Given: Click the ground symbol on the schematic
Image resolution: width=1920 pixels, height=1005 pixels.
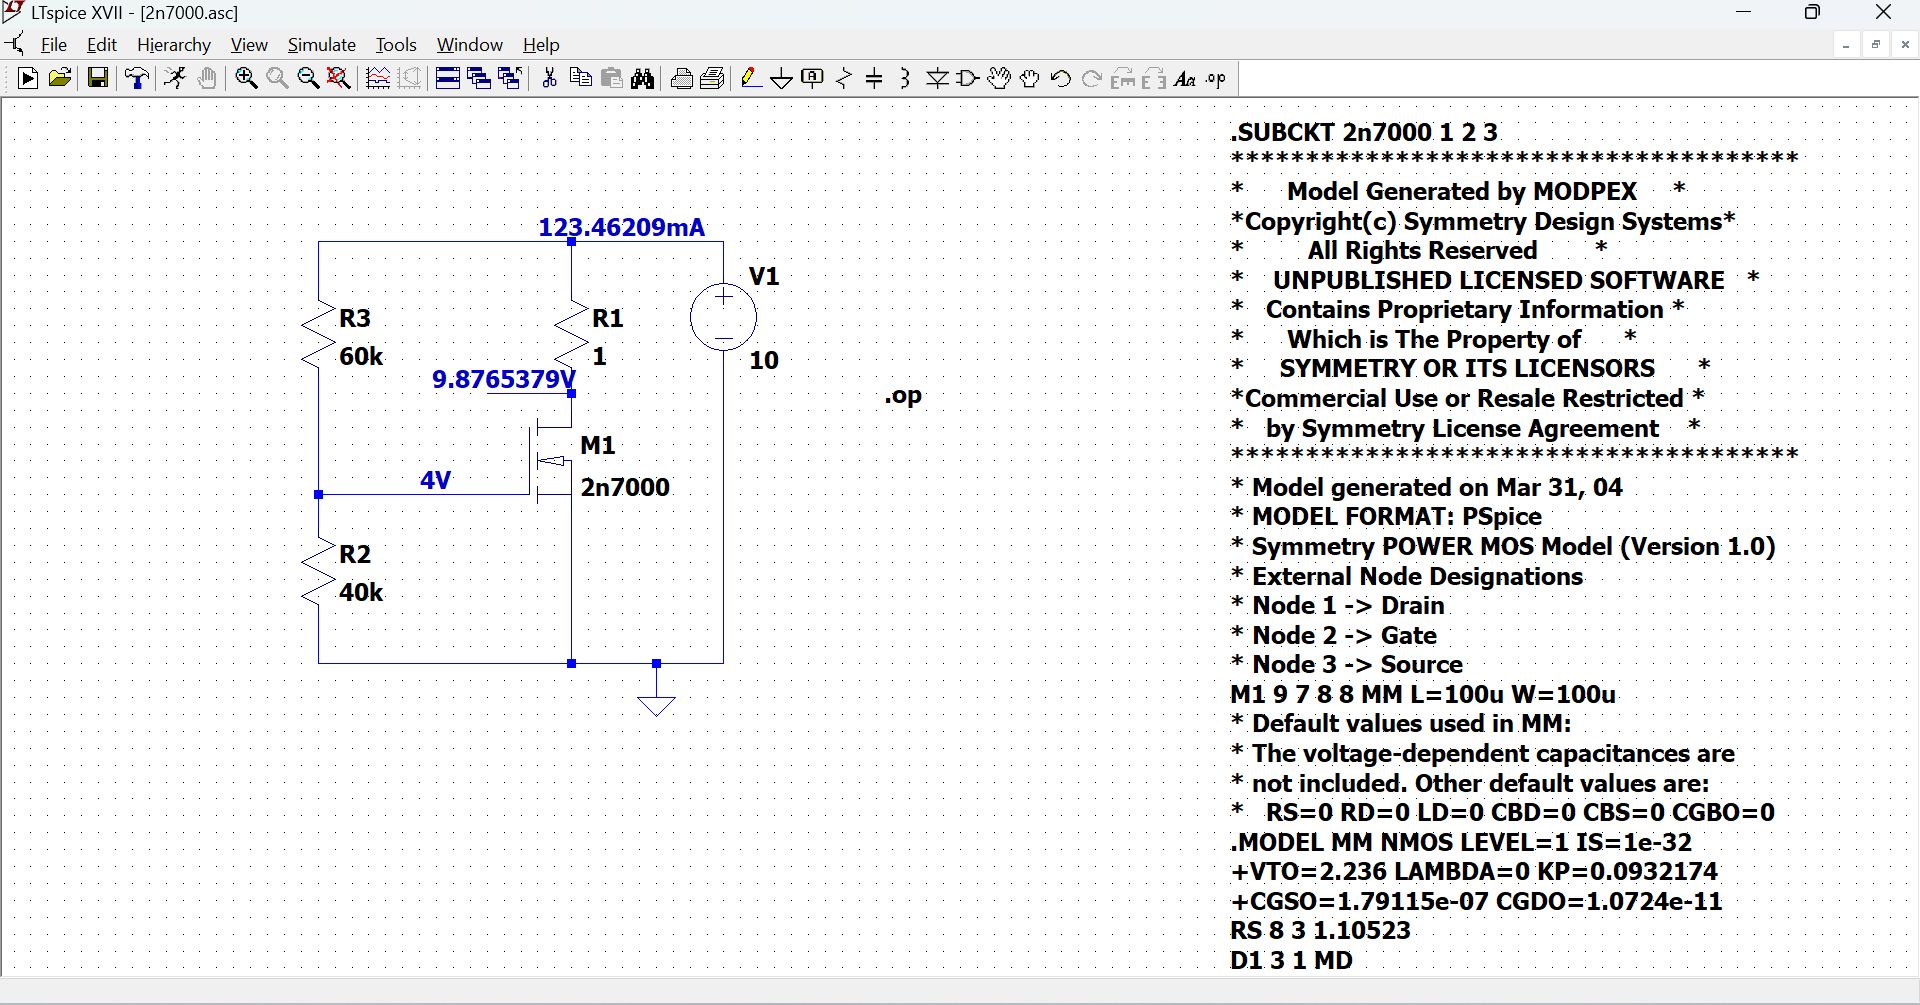Looking at the screenshot, I should coord(656,705).
